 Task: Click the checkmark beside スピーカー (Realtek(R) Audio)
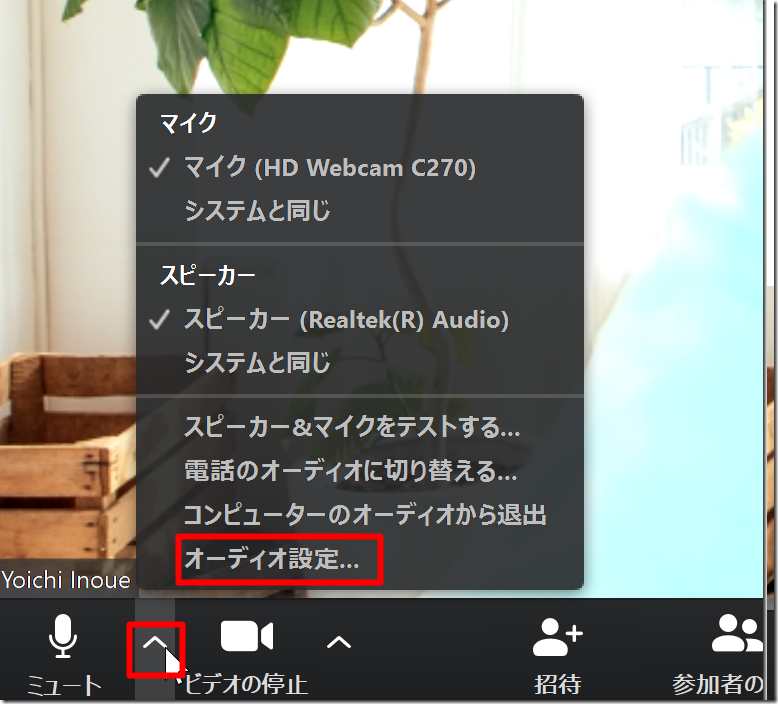[x=159, y=320]
